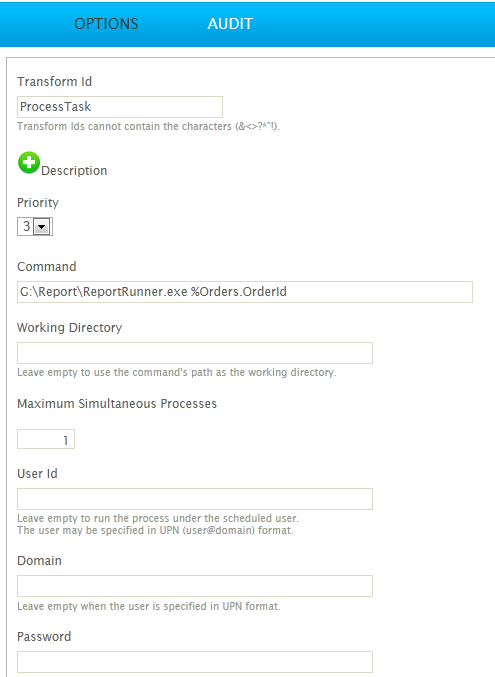Click the Command field label
This screenshot has width=495, height=677.
pos(47,267)
